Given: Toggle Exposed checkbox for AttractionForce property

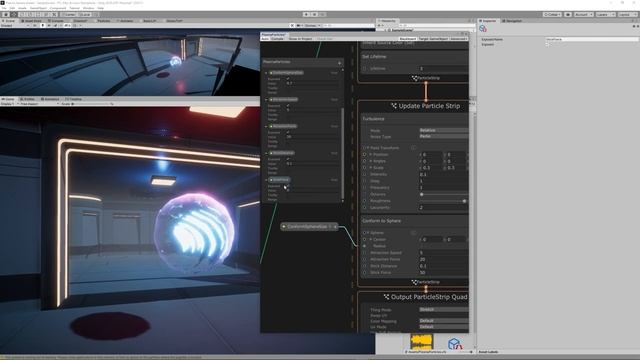Looking at the screenshot, I should [x=288, y=132].
